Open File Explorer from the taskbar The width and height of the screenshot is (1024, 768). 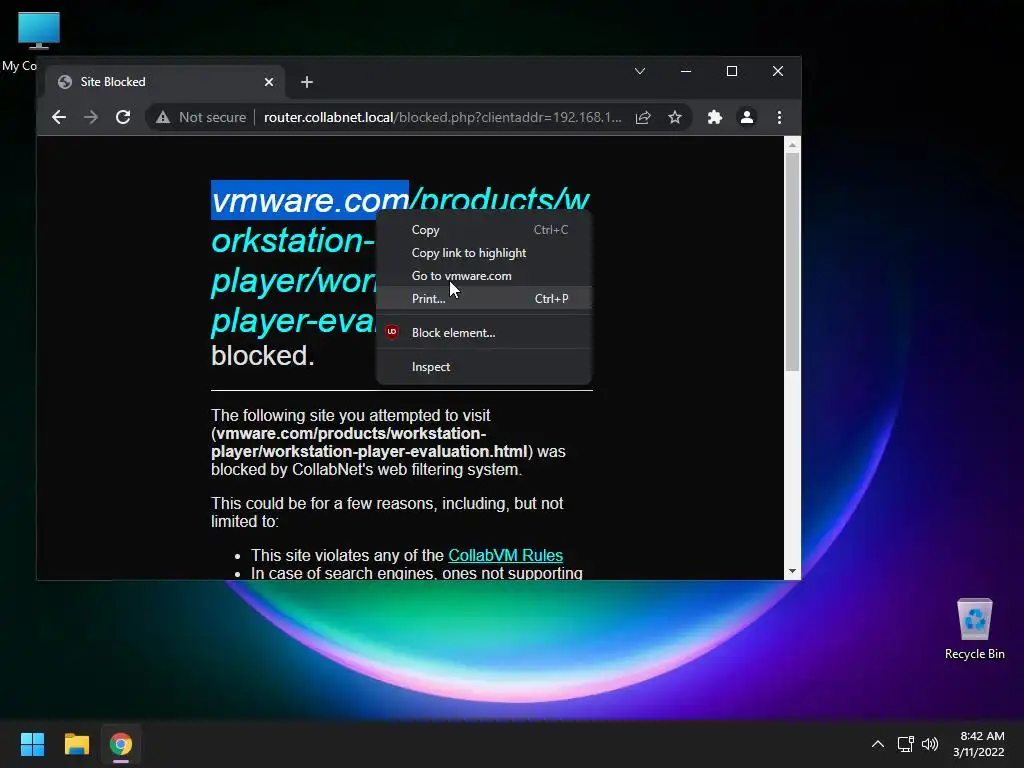[76, 744]
